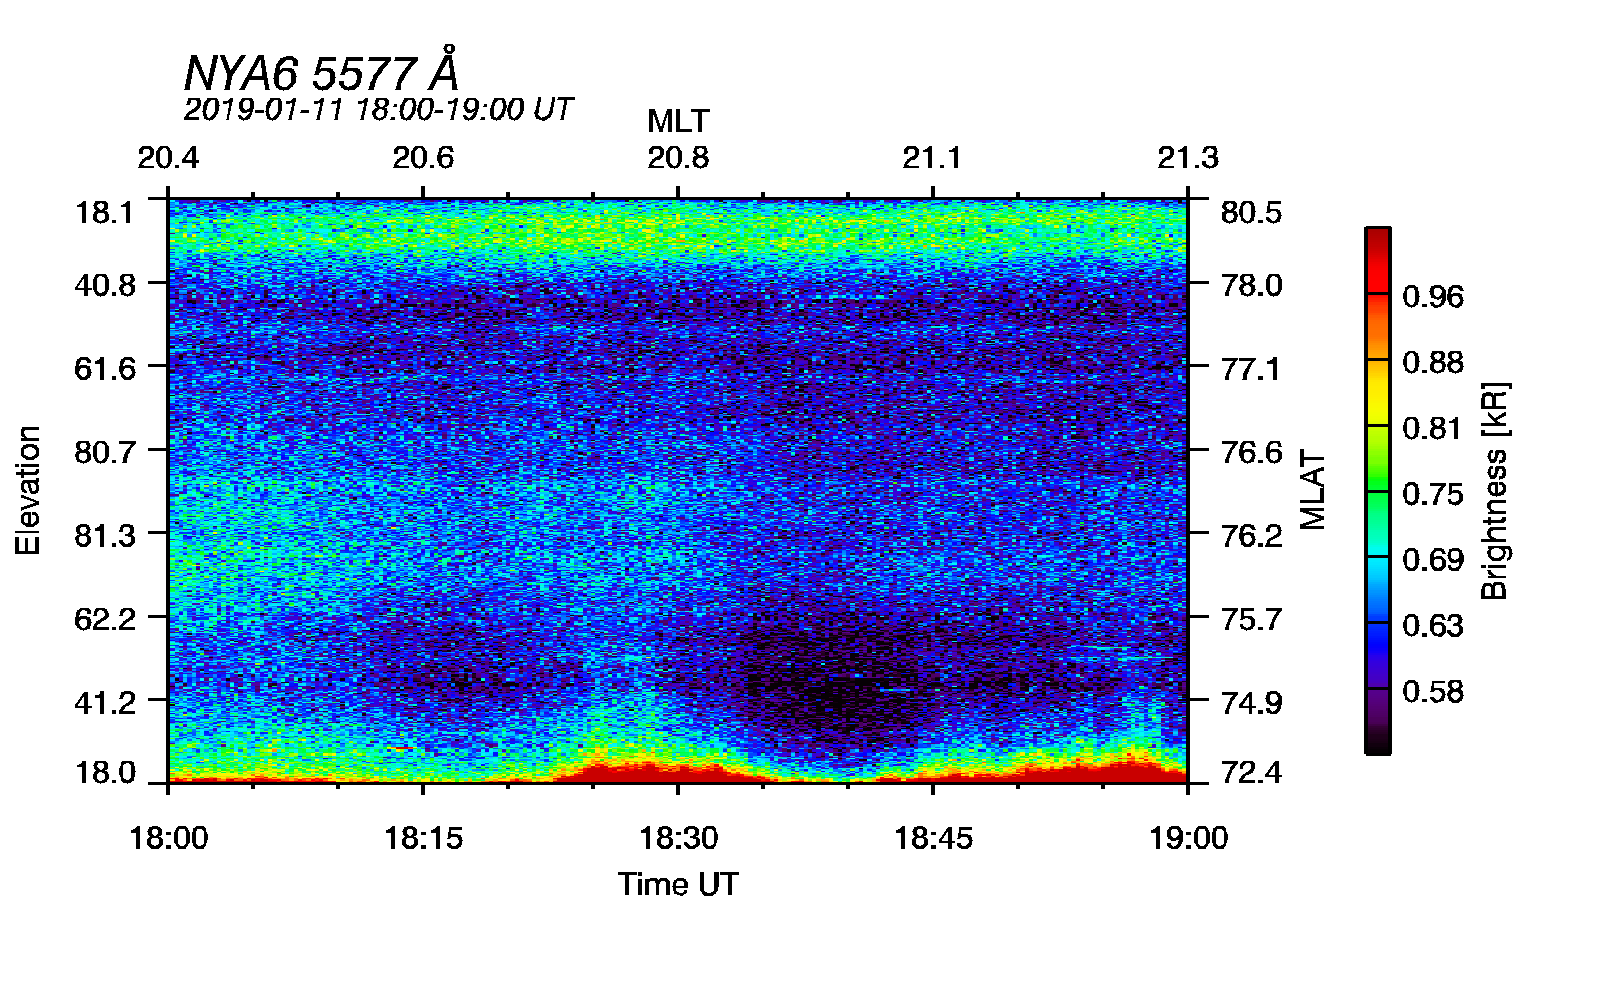Select the Elevation axis title
Viewport: 1600px width, 1000px height.
pyautogui.click(x=28, y=490)
